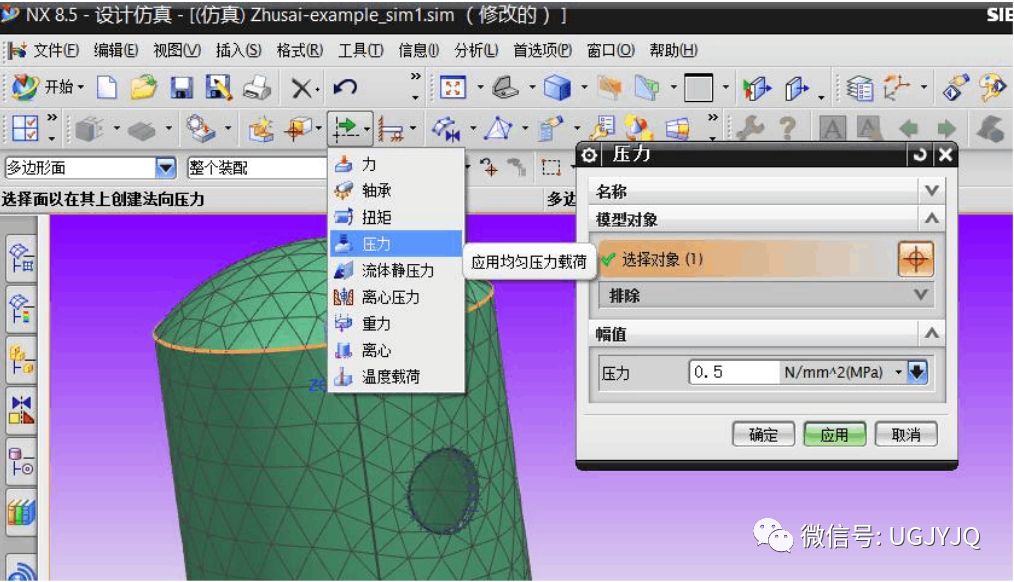Viewport: 1014px width, 582px height.
Task: Open the 多边形面 filter dropdown
Action: [x=166, y=168]
